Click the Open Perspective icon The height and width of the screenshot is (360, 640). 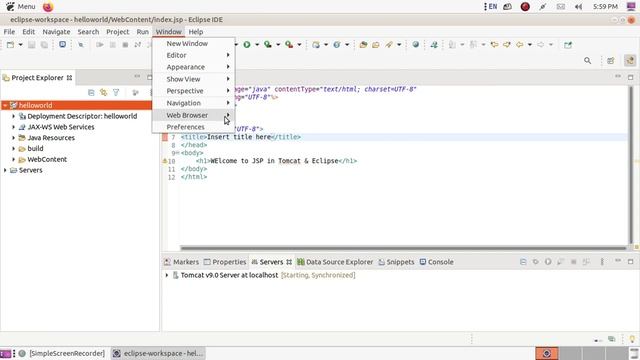coord(611,60)
